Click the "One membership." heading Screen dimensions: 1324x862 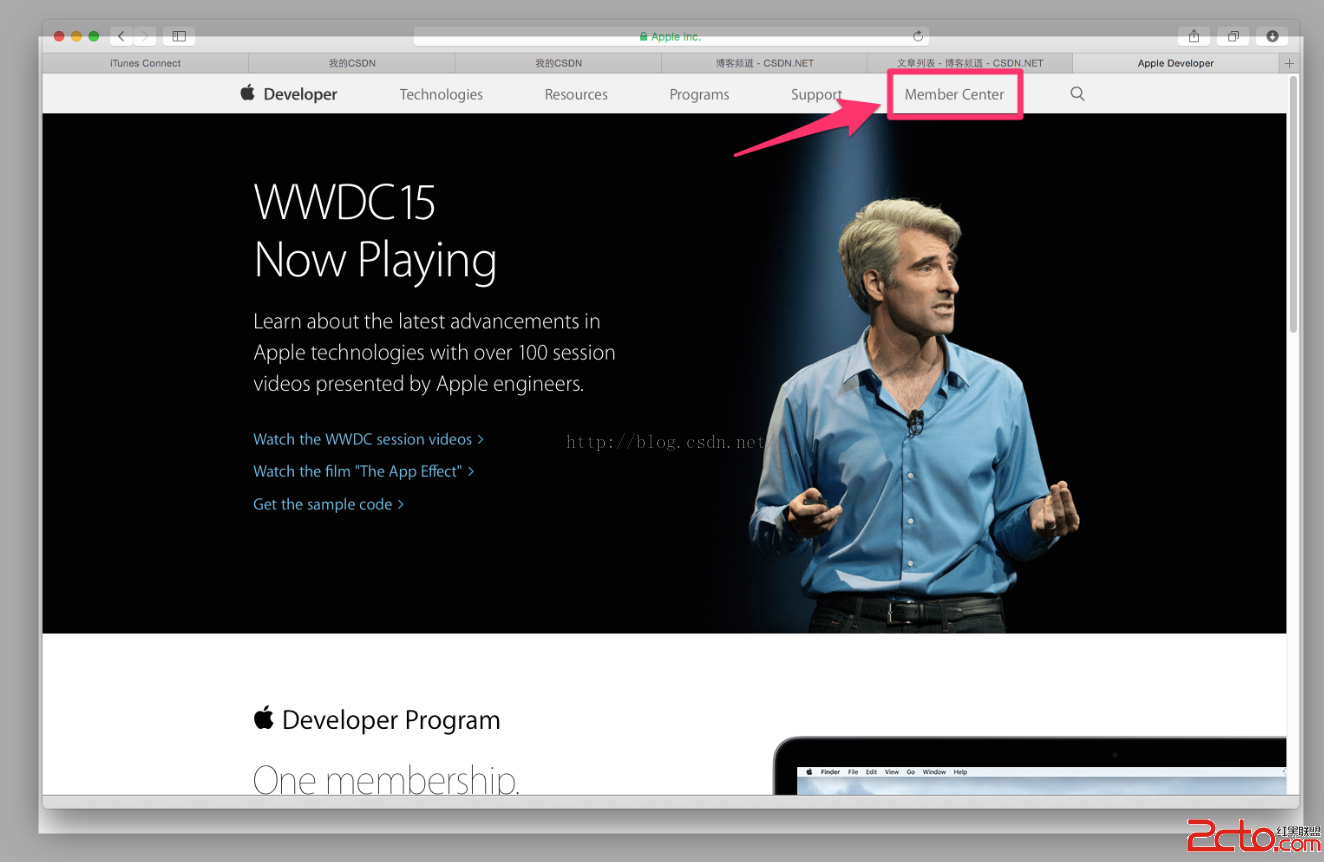(386, 779)
